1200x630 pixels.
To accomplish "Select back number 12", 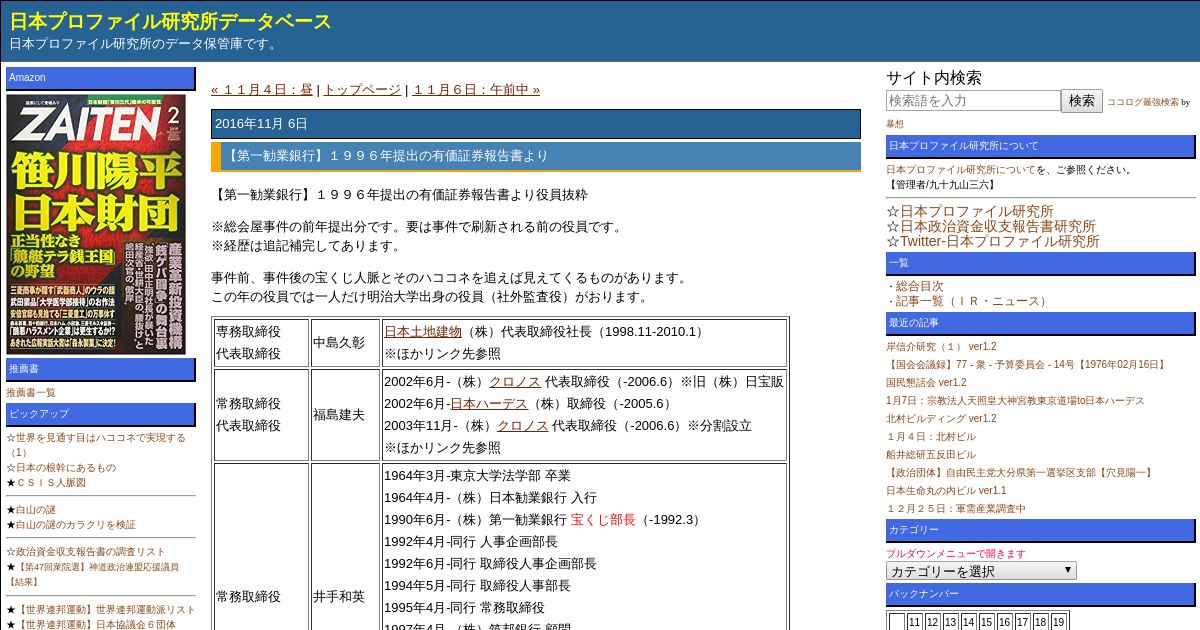I will coord(932,622).
